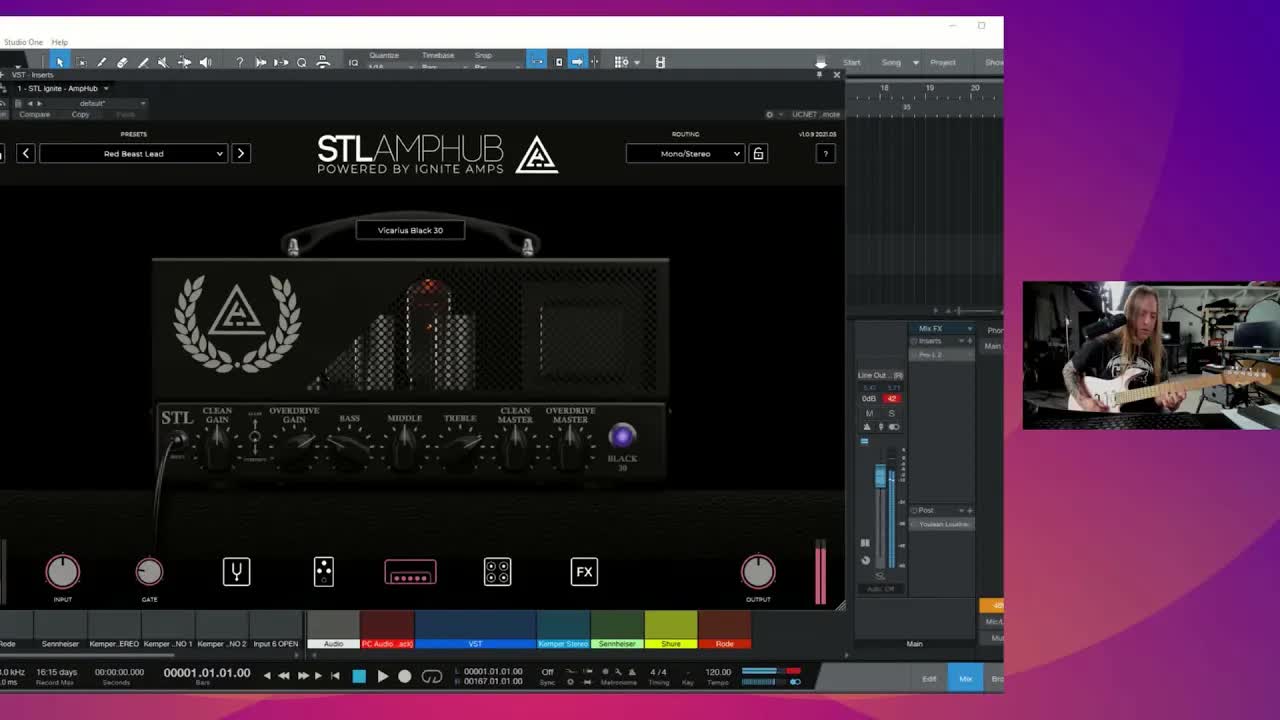Return to zero in transport
Image resolution: width=1280 pixels, height=720 pixels.
[x=334, y=677]
